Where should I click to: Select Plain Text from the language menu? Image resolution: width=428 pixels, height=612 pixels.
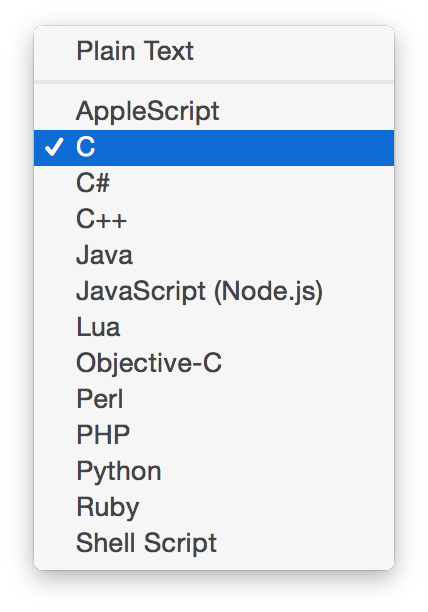[214, 51]
